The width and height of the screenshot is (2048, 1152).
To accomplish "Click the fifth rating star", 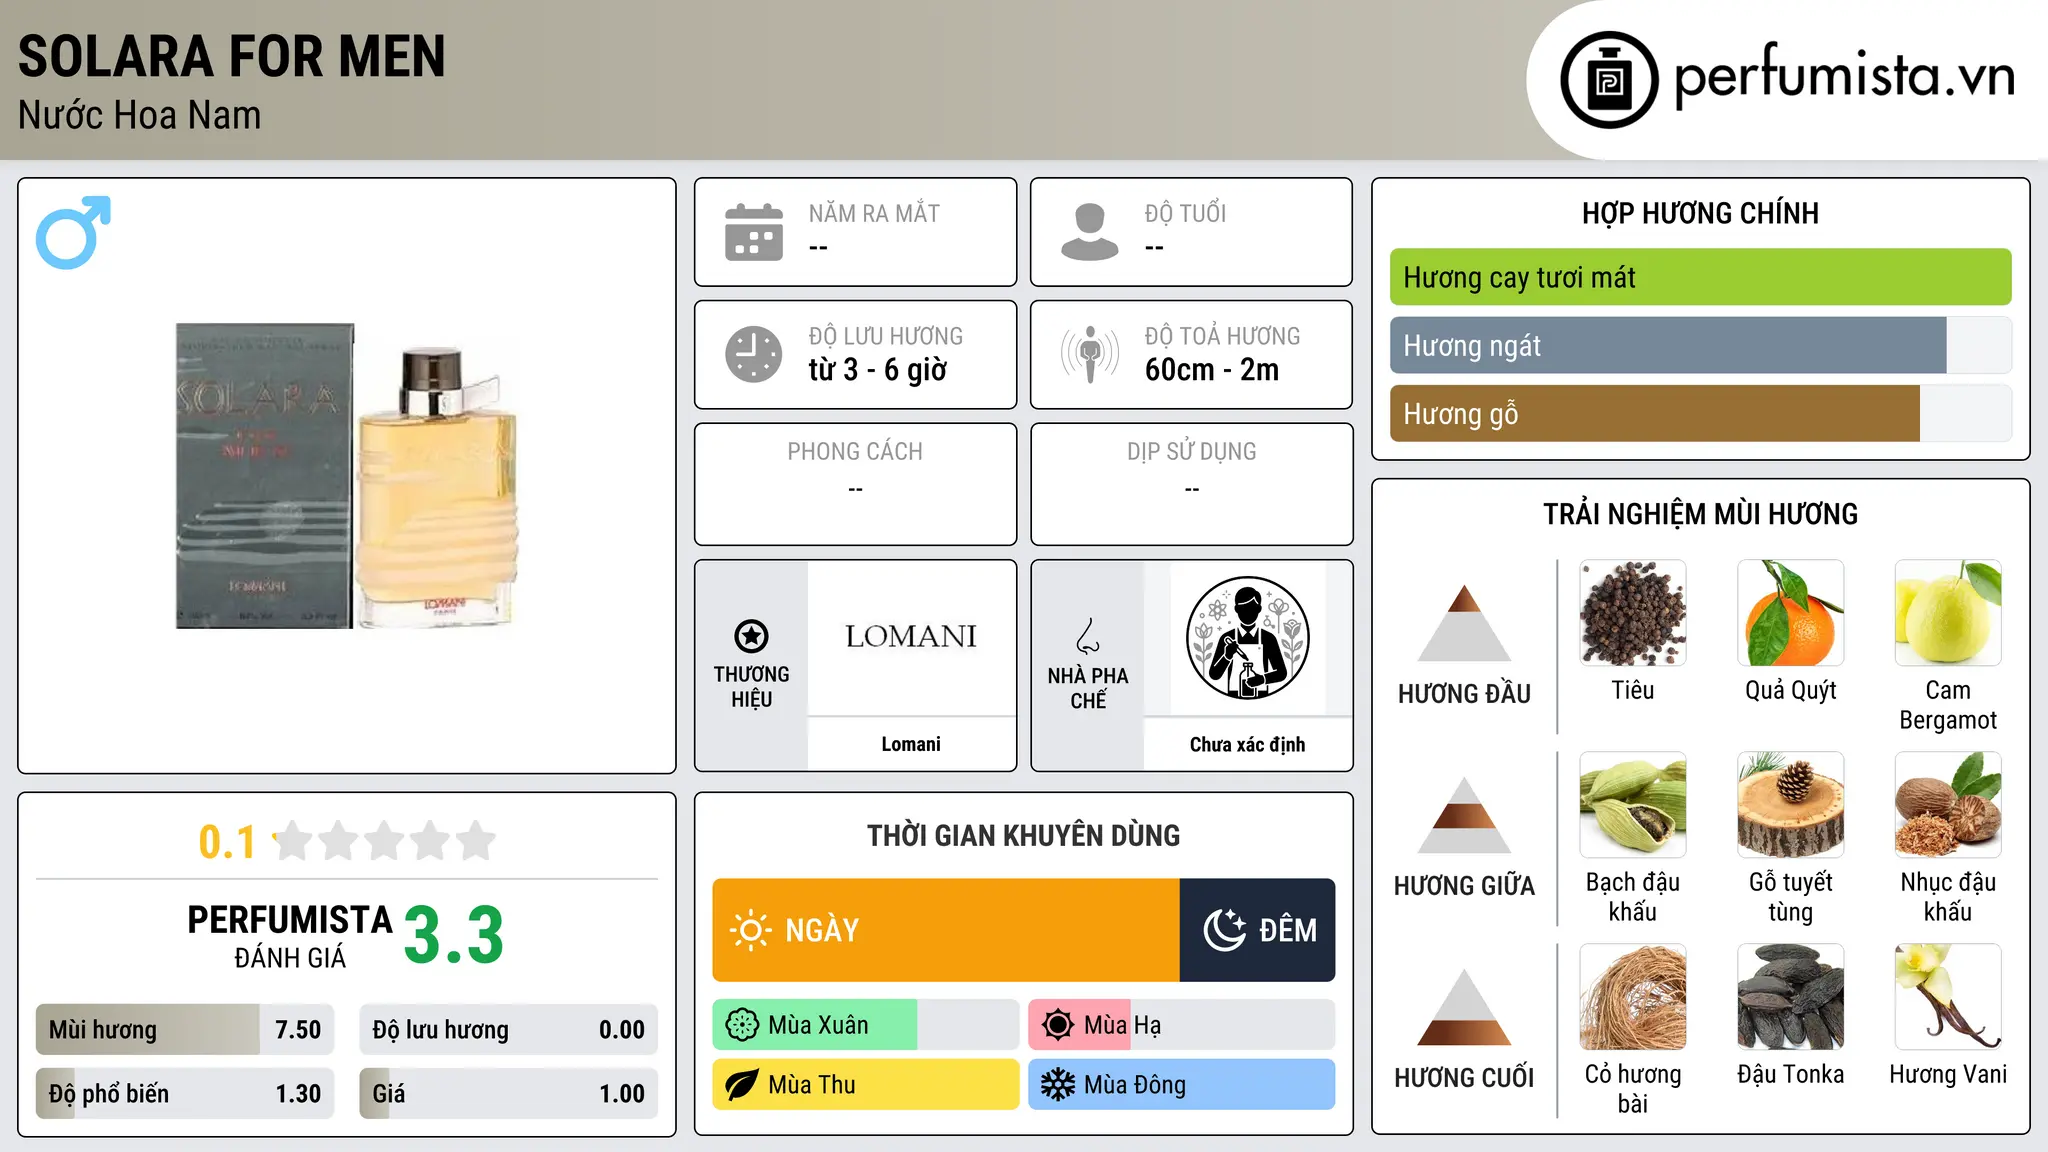I will pos(476,841).
